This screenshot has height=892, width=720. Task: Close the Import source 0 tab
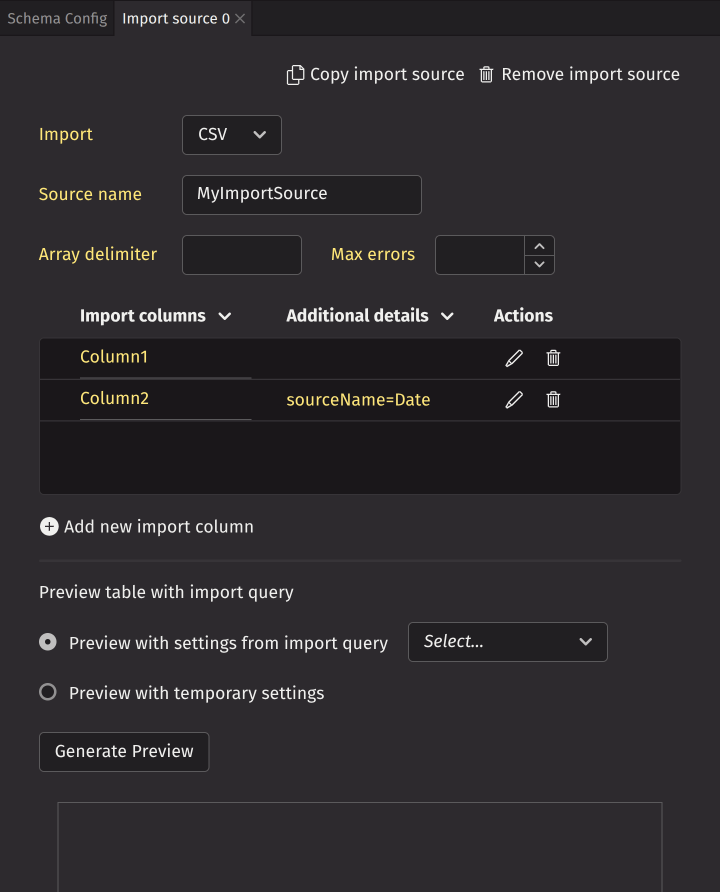(240, 19)
